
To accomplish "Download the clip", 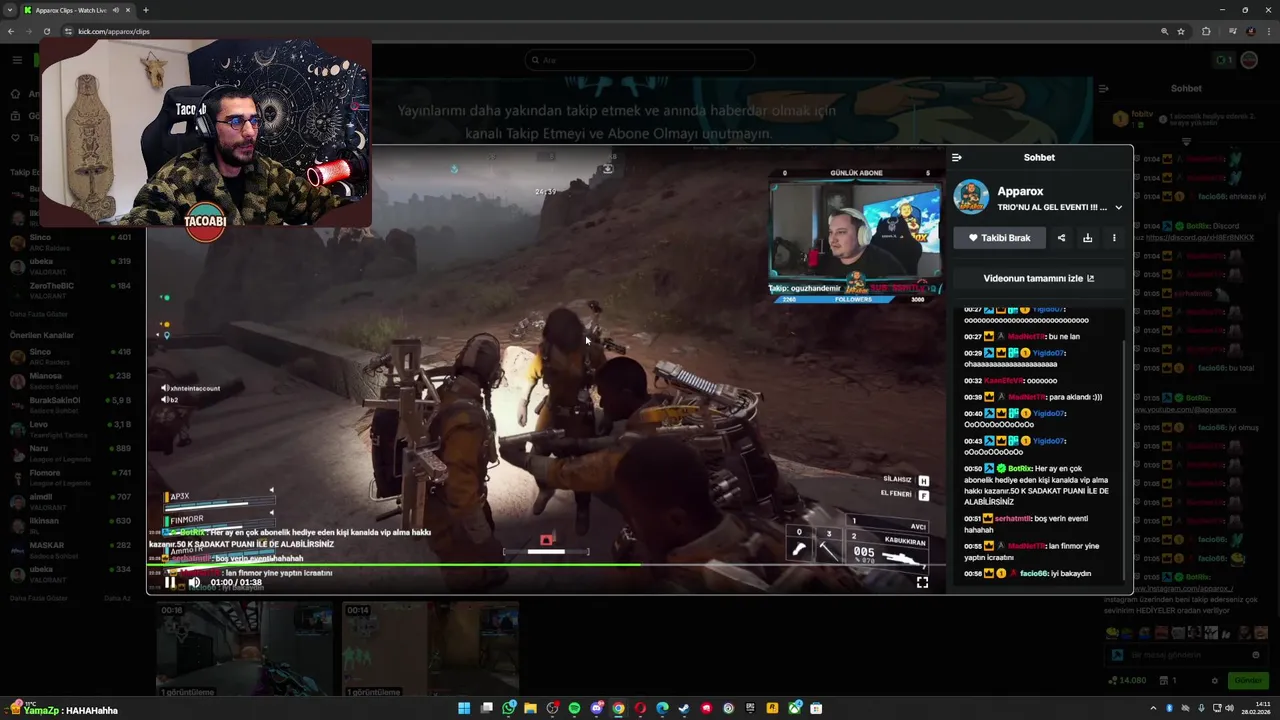I will click(1087, 238).
